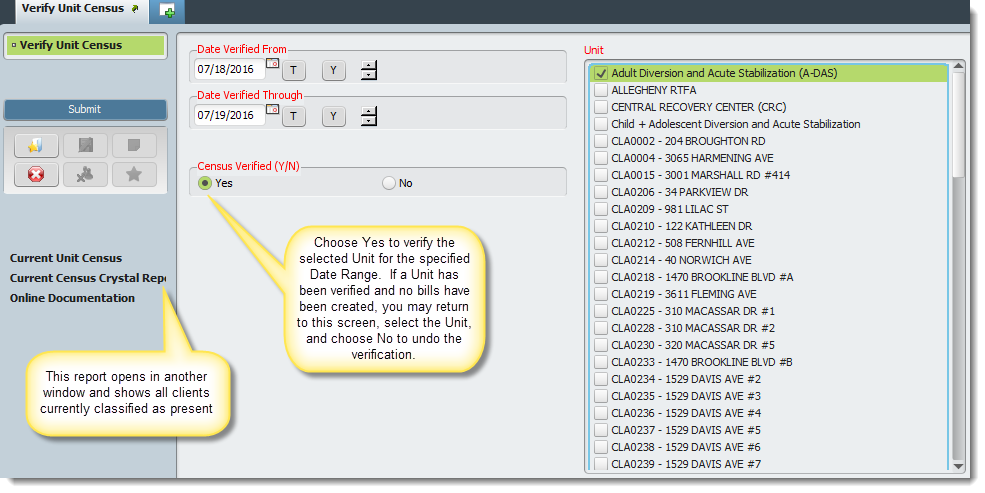Image resolution: width=985 pixels, height=493 pixels.
Task: Click the grayed chart document icon
Action: (85, 146)
